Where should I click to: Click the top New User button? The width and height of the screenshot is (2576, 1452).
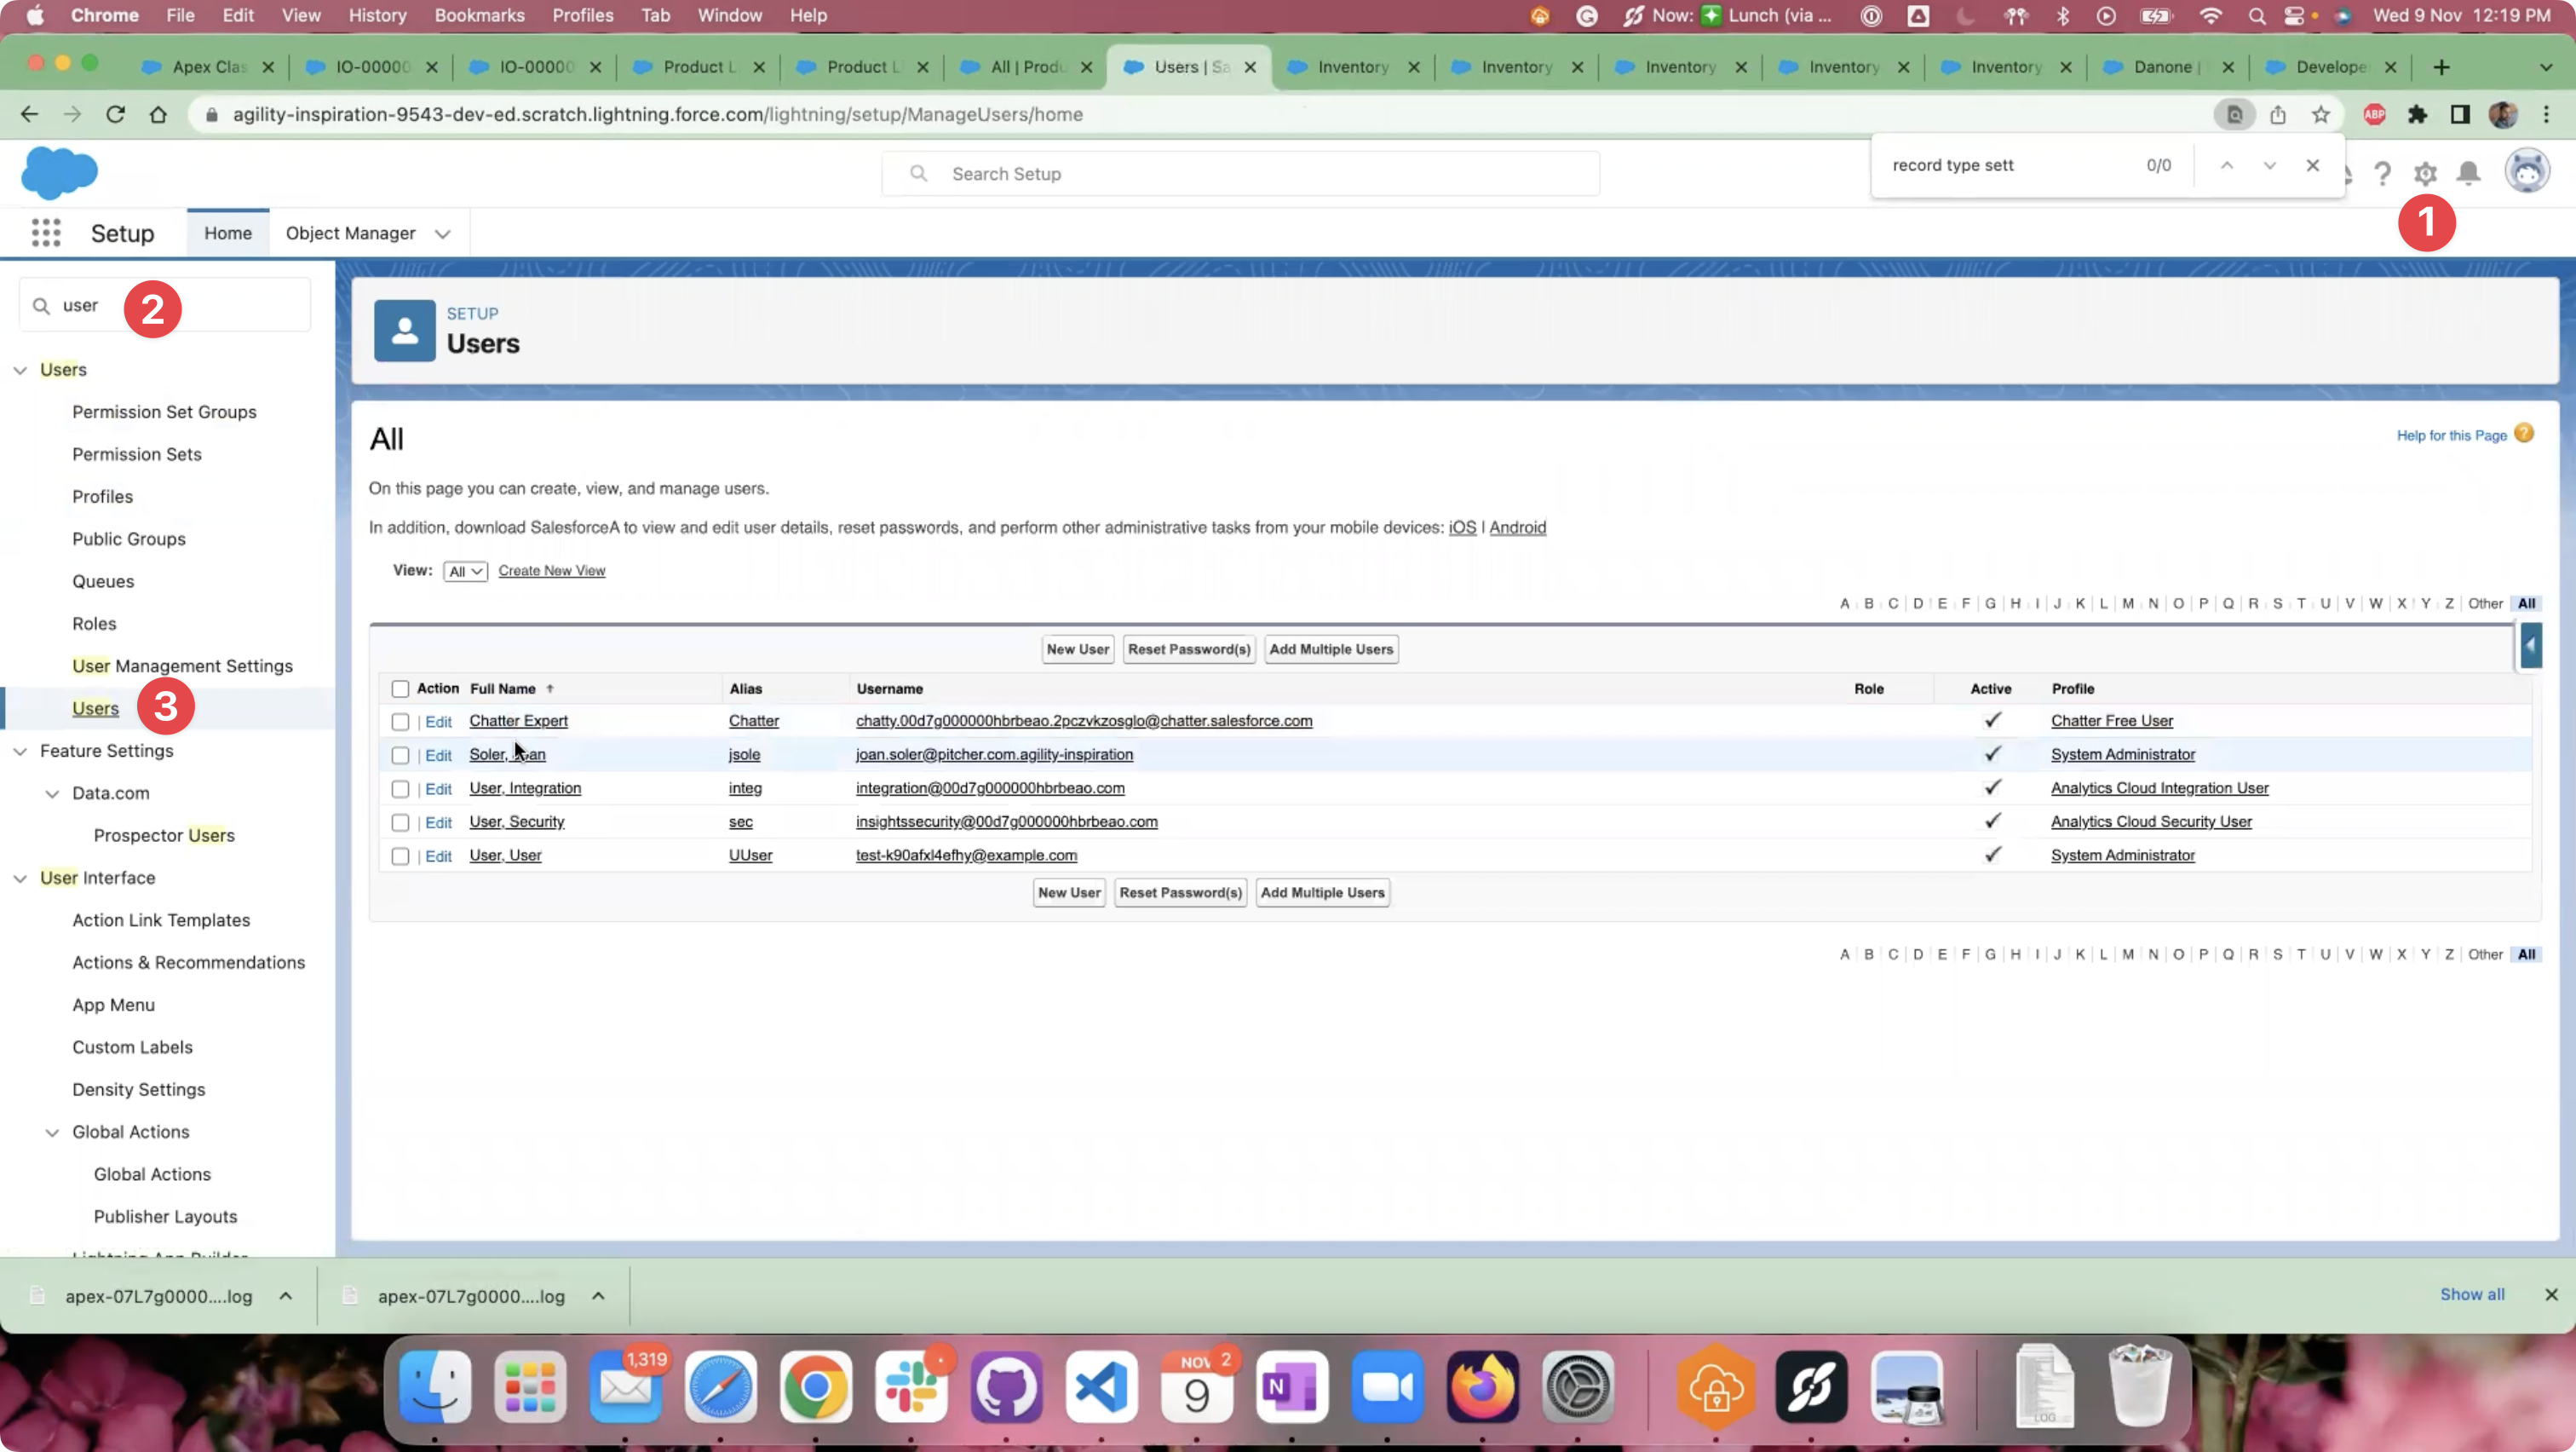[1077, 649]
